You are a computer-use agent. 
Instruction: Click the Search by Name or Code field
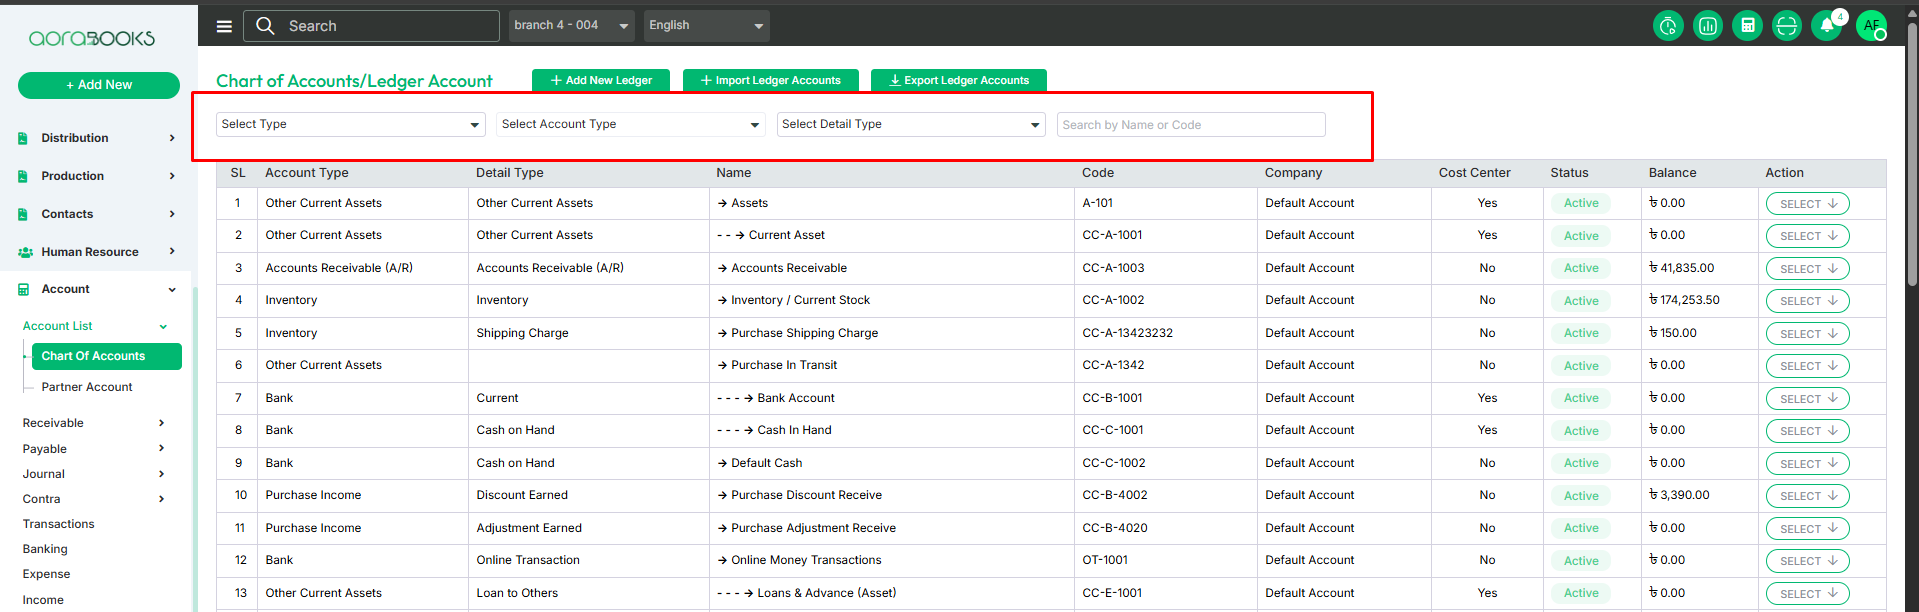pos(1190,125)
